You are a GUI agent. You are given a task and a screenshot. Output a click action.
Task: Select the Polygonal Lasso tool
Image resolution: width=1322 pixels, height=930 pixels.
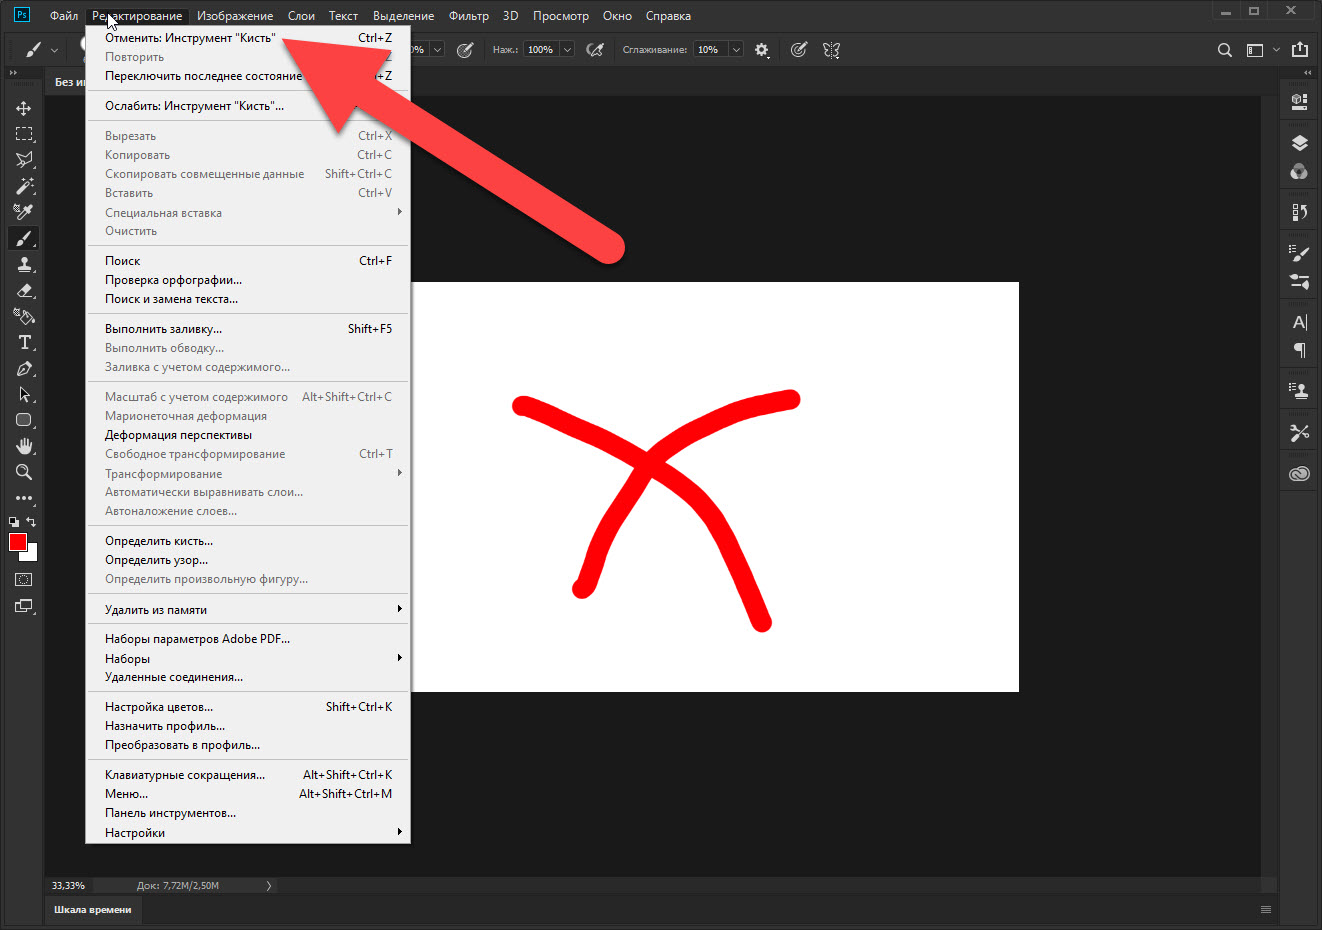click(24, 160)
